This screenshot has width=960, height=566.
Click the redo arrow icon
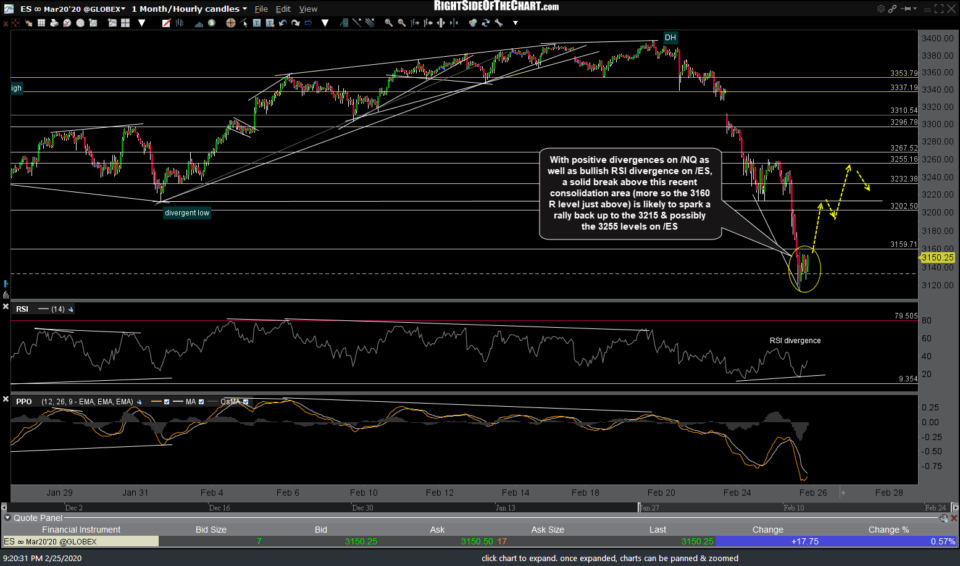click(x=296, y=23)
